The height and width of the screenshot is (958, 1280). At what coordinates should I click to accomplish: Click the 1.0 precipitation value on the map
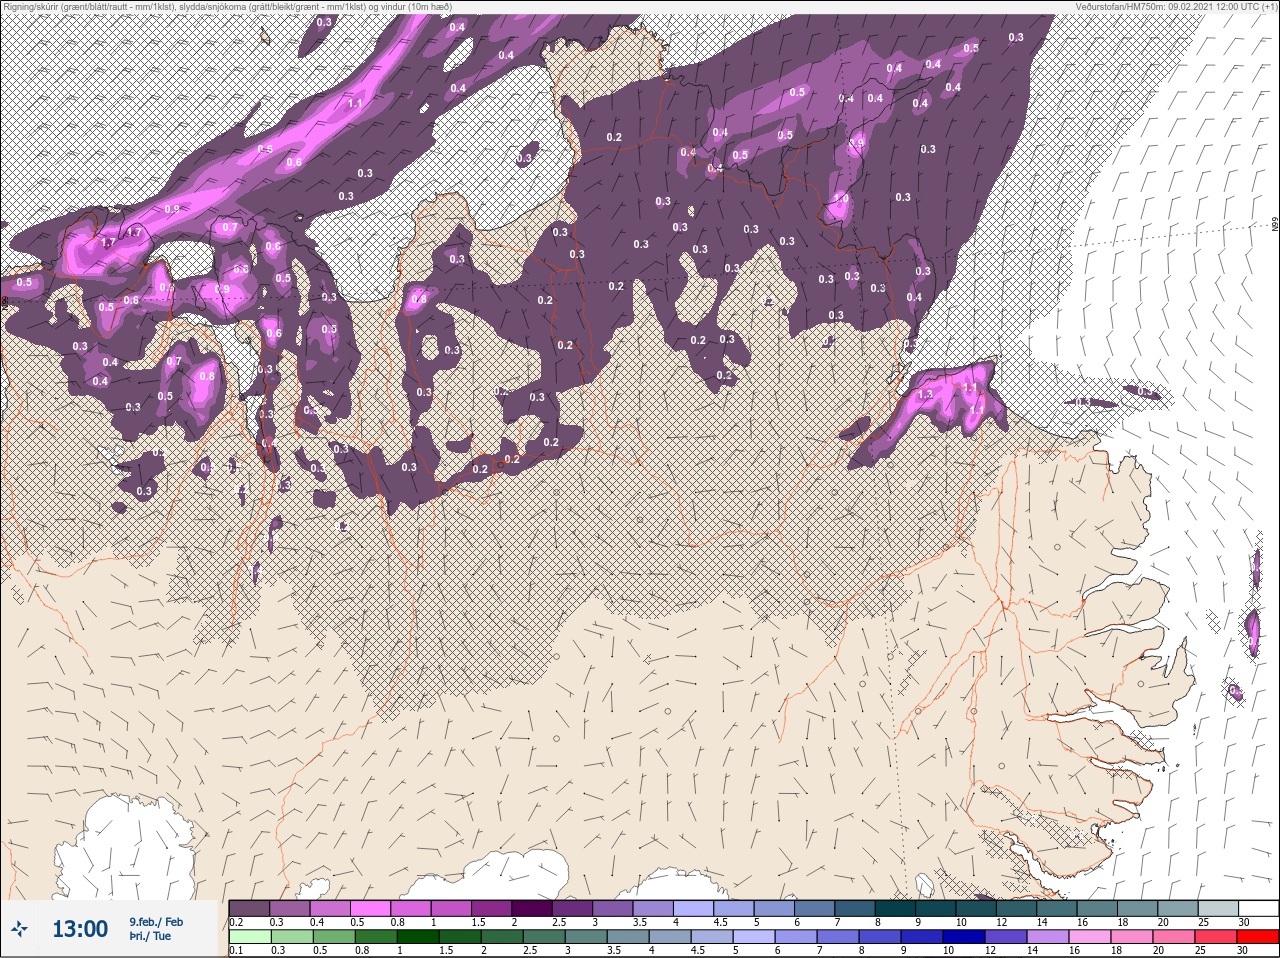click(x=841, y=199)
